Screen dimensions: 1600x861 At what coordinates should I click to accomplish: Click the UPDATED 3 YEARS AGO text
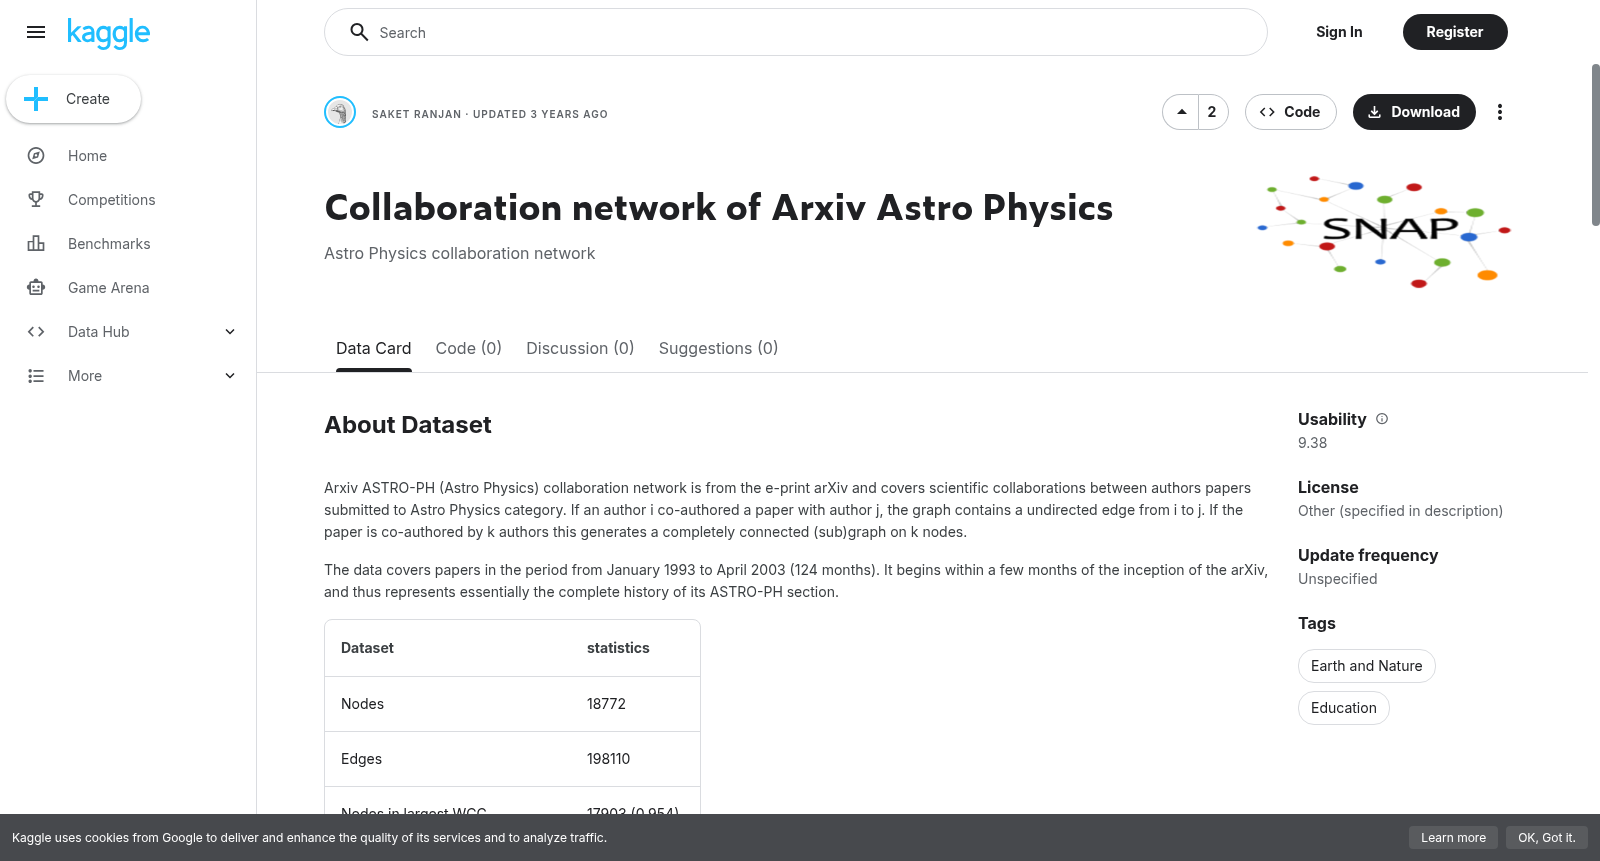(540, 114)
